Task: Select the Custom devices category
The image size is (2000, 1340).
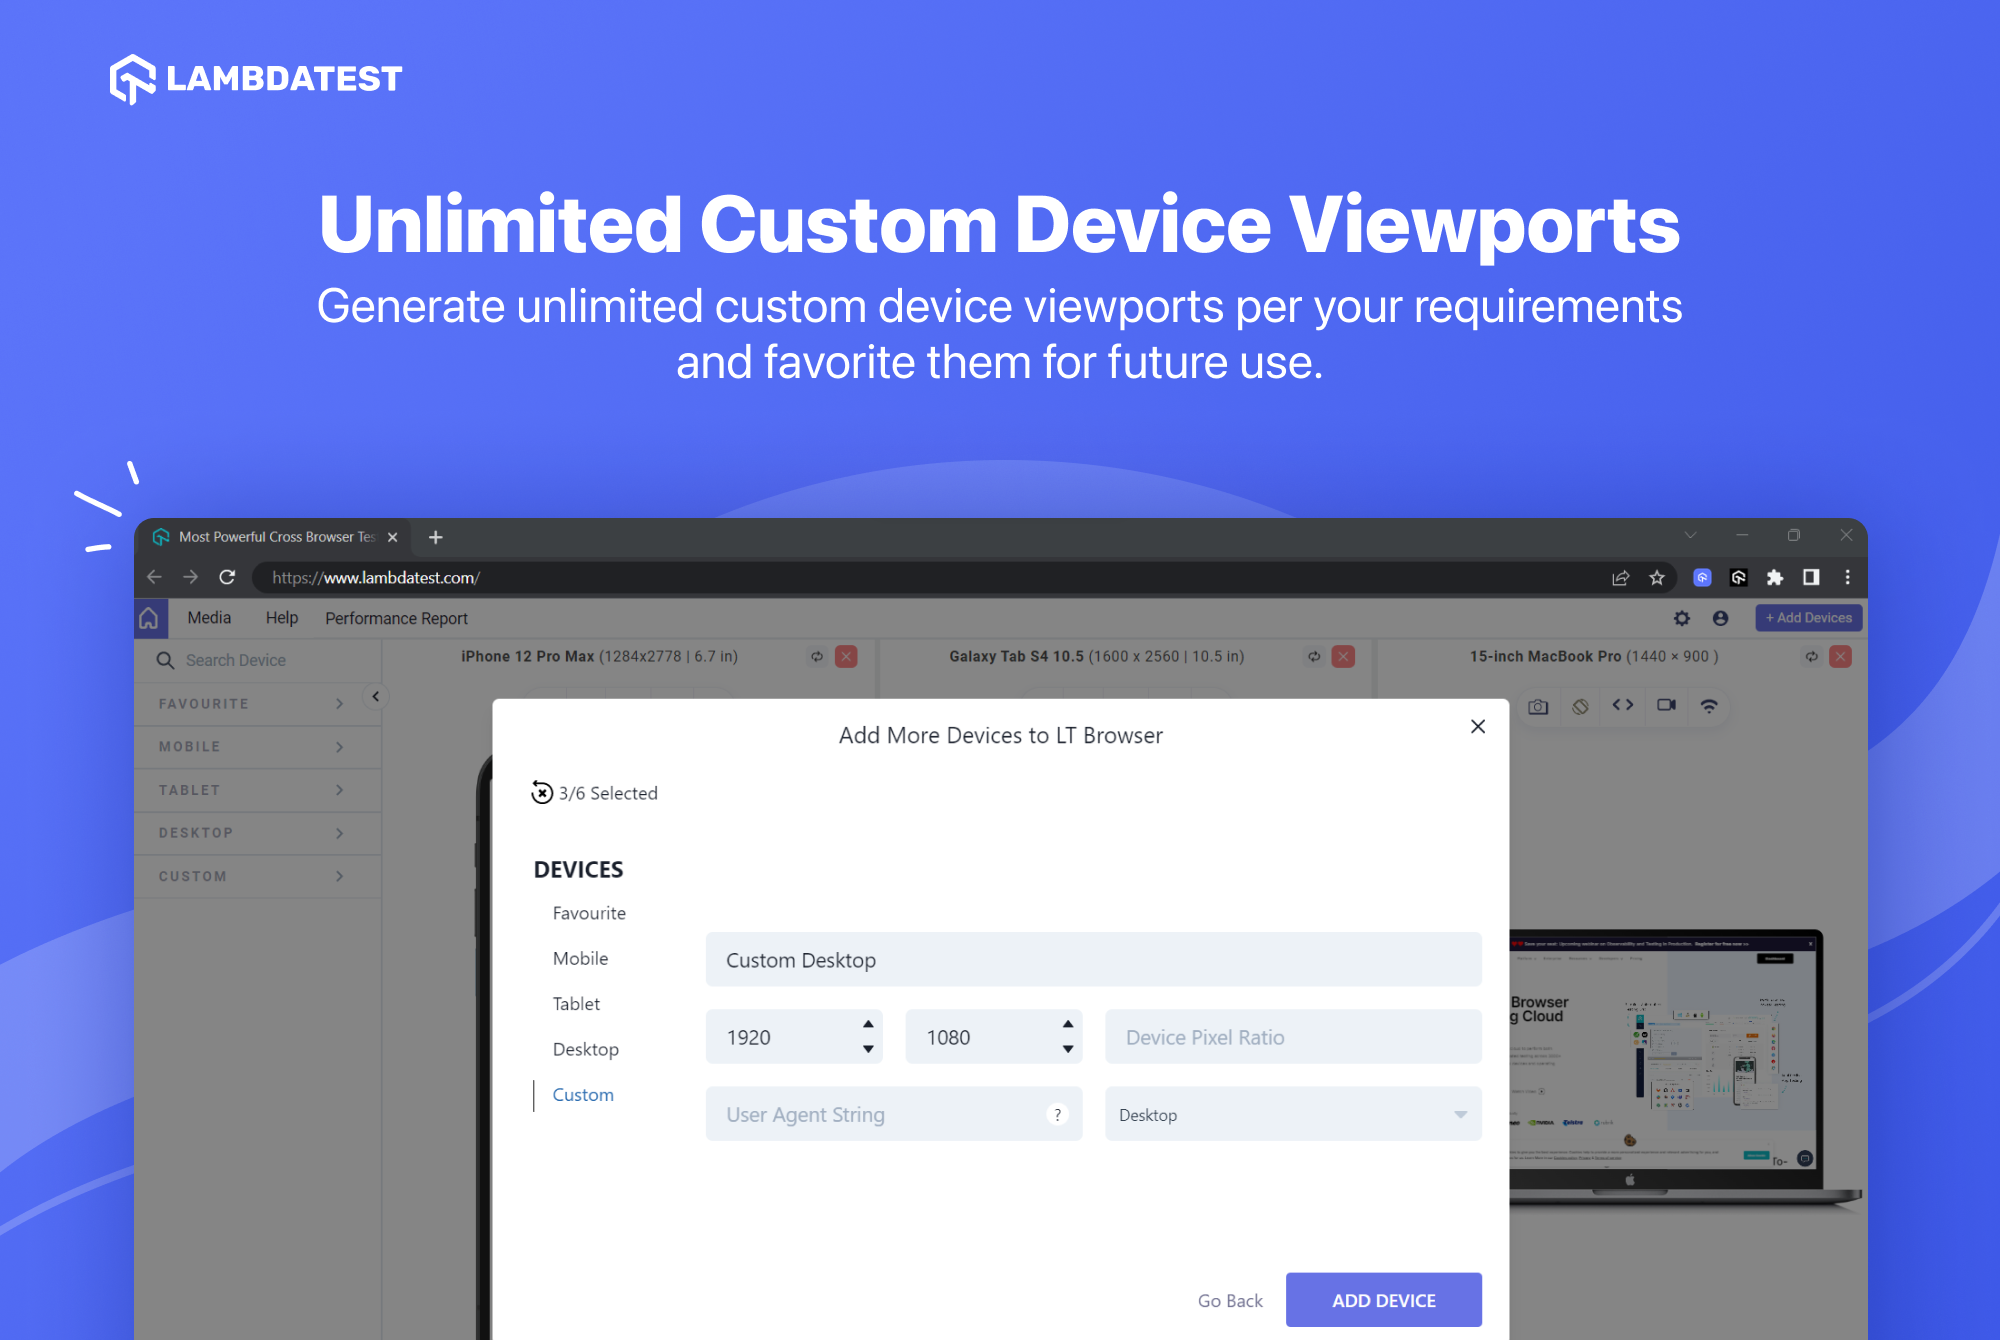Action: pos(583,1095)
